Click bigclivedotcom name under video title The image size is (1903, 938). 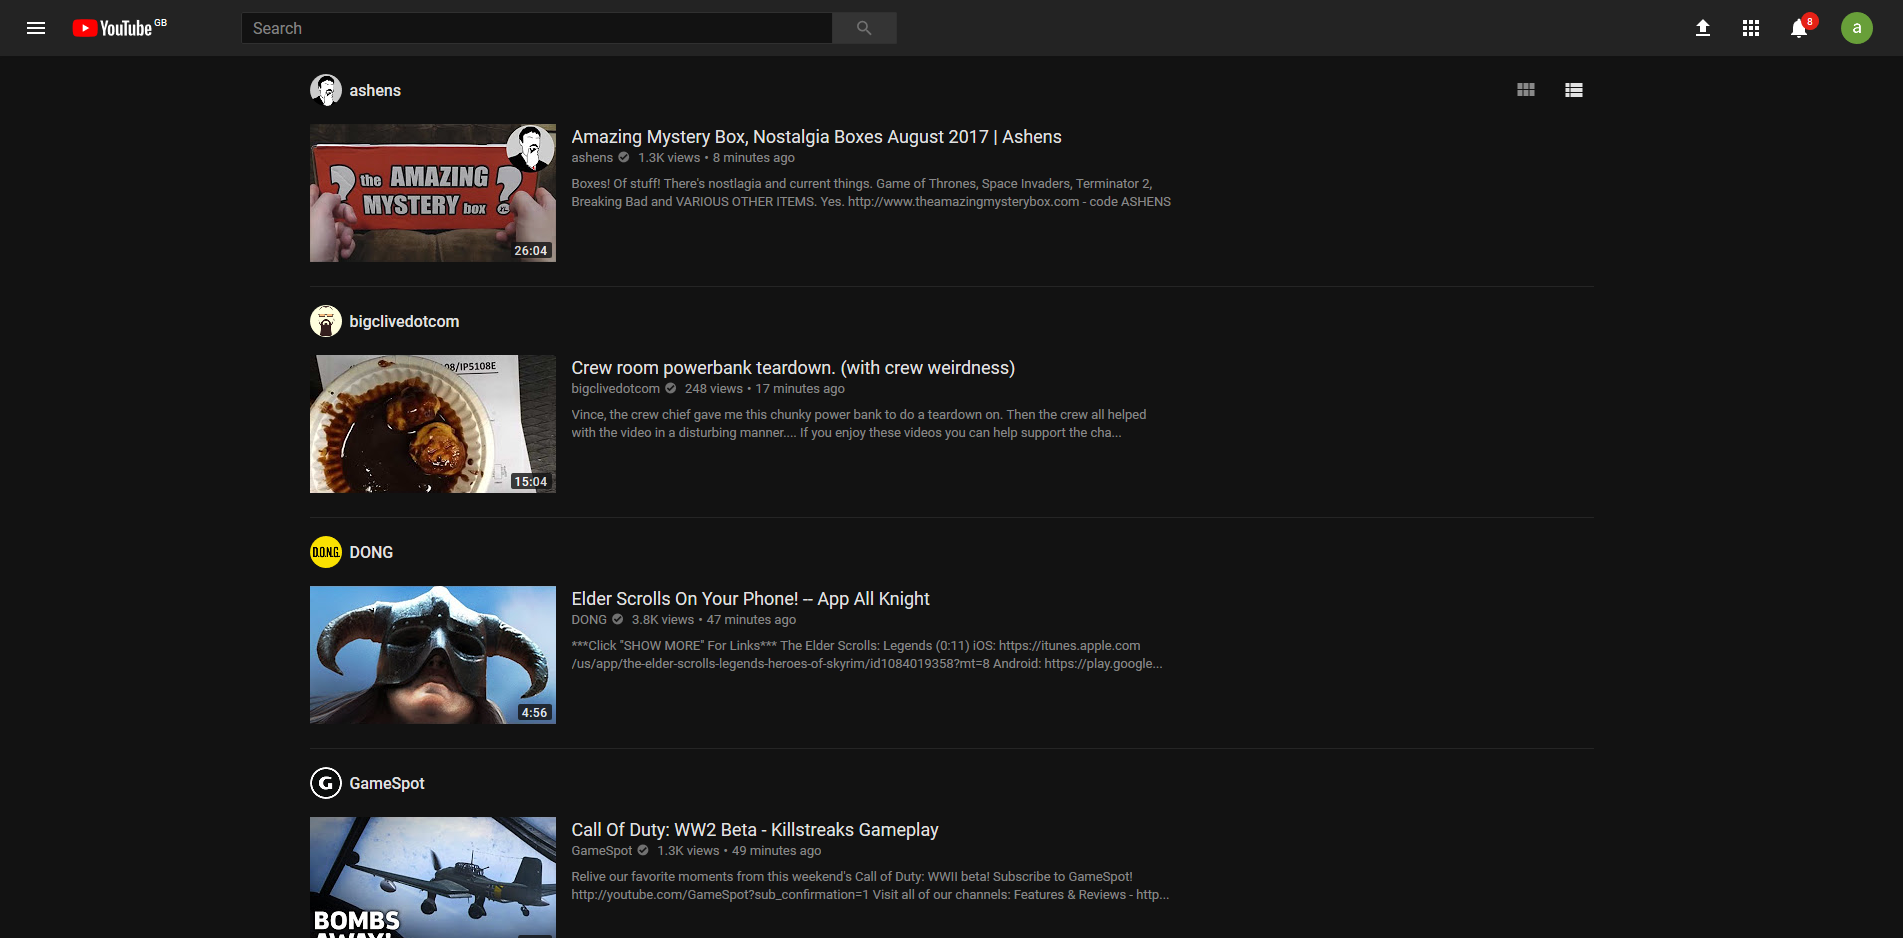[616, 389]
